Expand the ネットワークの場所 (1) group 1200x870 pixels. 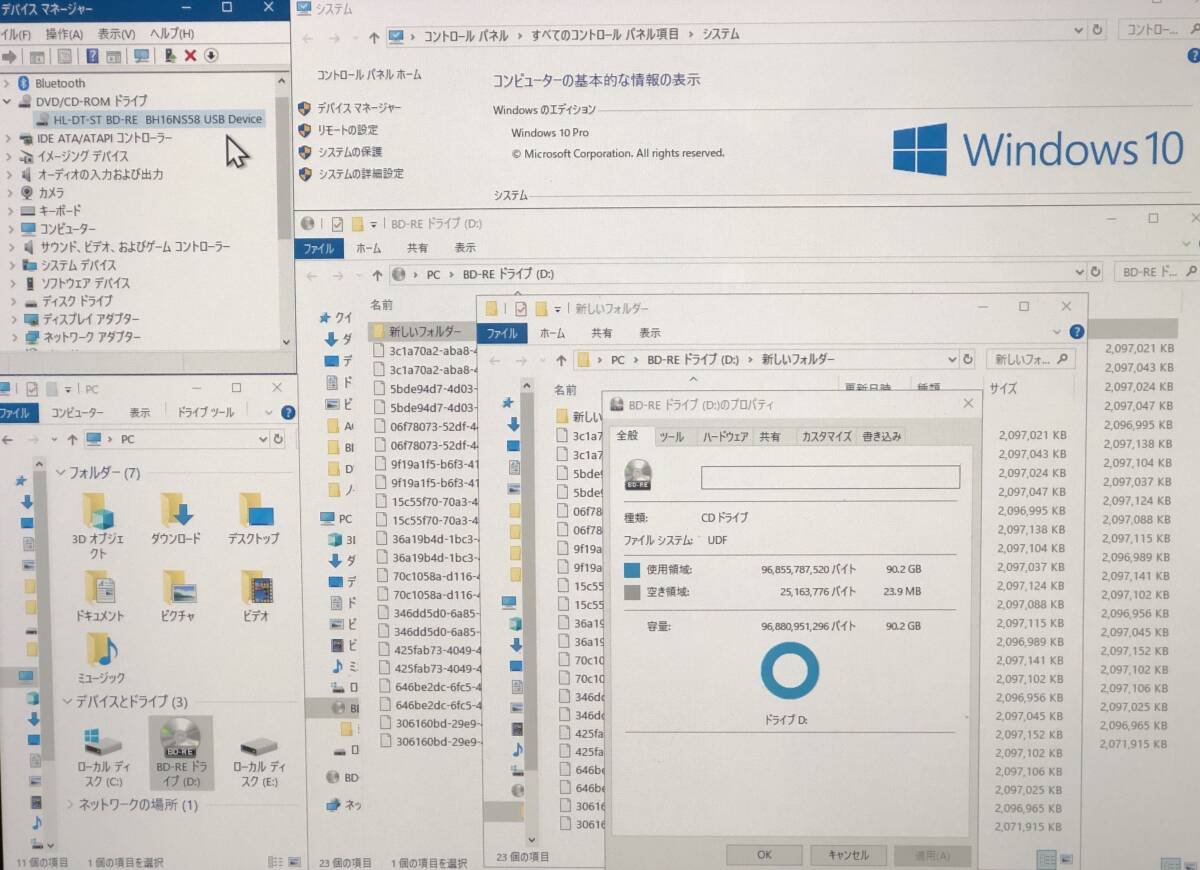click(71, 804)
